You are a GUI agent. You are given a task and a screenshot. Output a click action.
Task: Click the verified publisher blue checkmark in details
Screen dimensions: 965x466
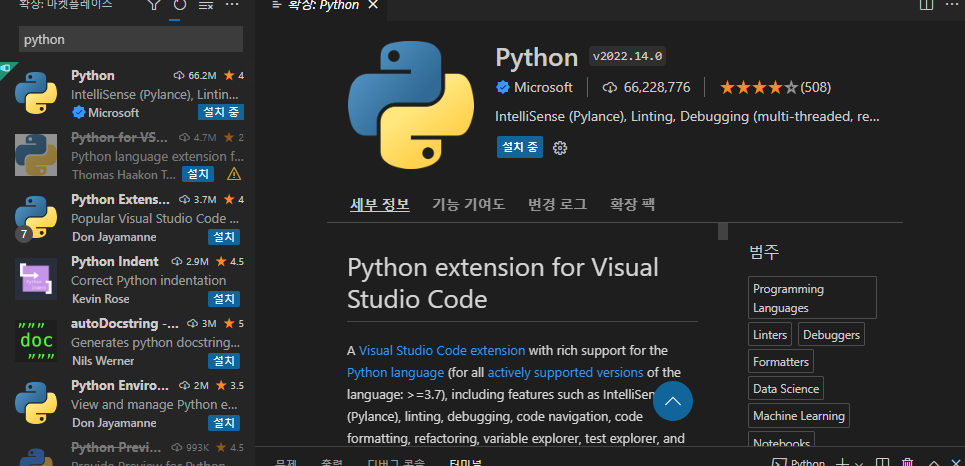tap(503, 87)
